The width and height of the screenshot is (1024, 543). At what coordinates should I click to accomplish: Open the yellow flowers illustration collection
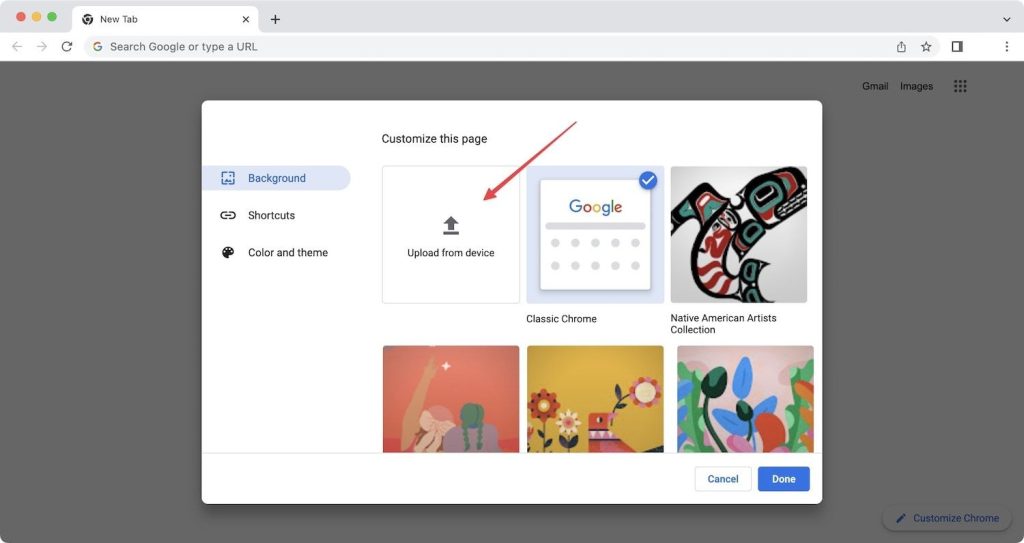[x=595, y=399]
